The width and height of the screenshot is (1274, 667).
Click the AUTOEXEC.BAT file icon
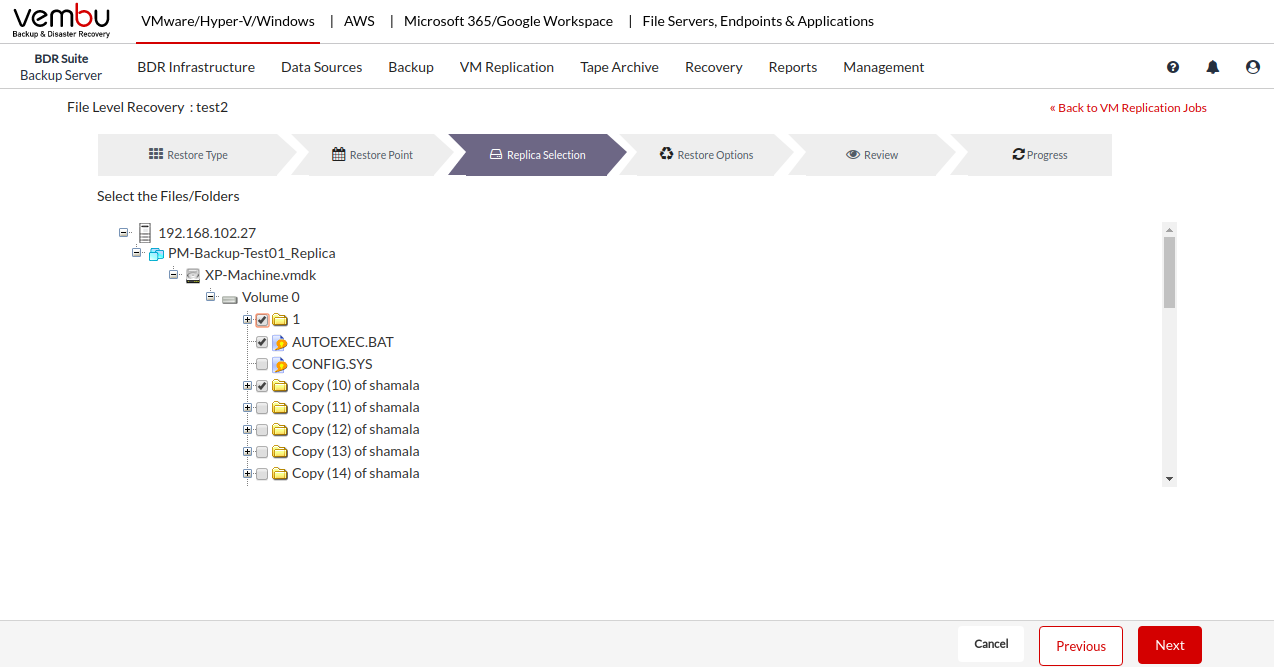[280, 342]
